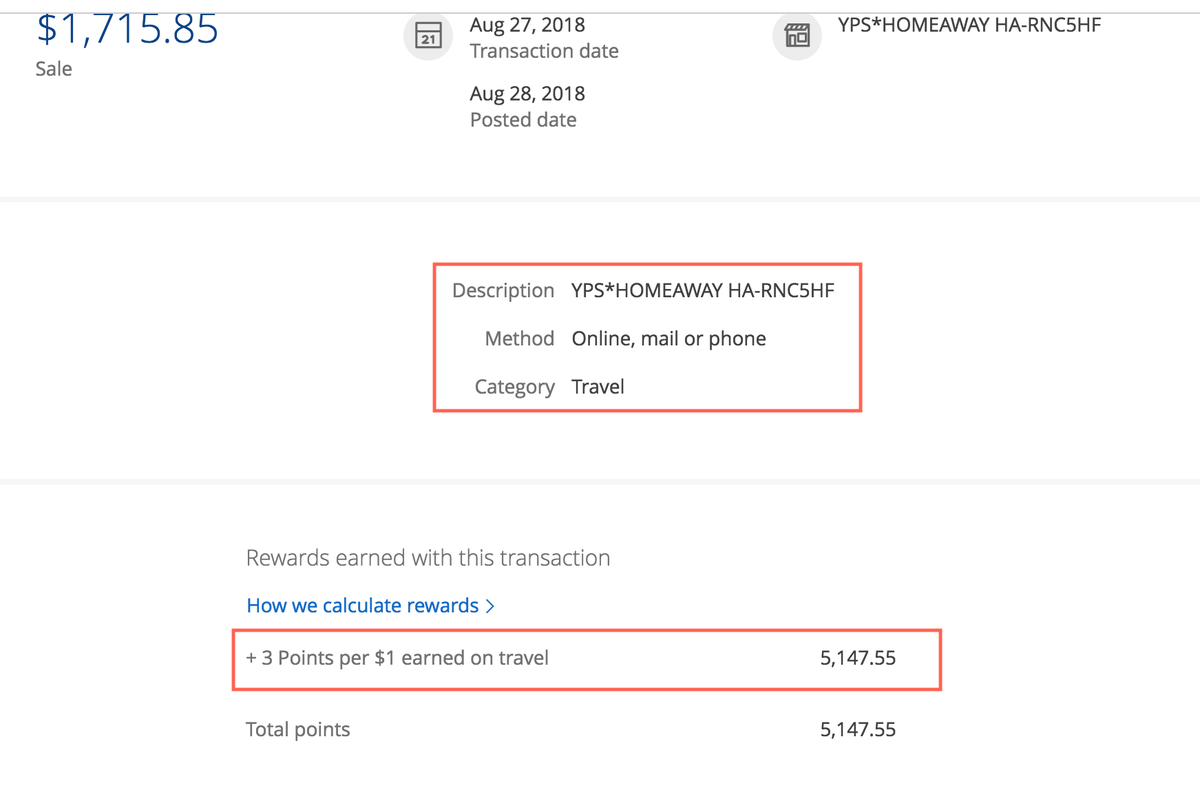Screen dimensions: 1200x792
Task: Open How we calculate rewards
Action: tap(363, 605)
